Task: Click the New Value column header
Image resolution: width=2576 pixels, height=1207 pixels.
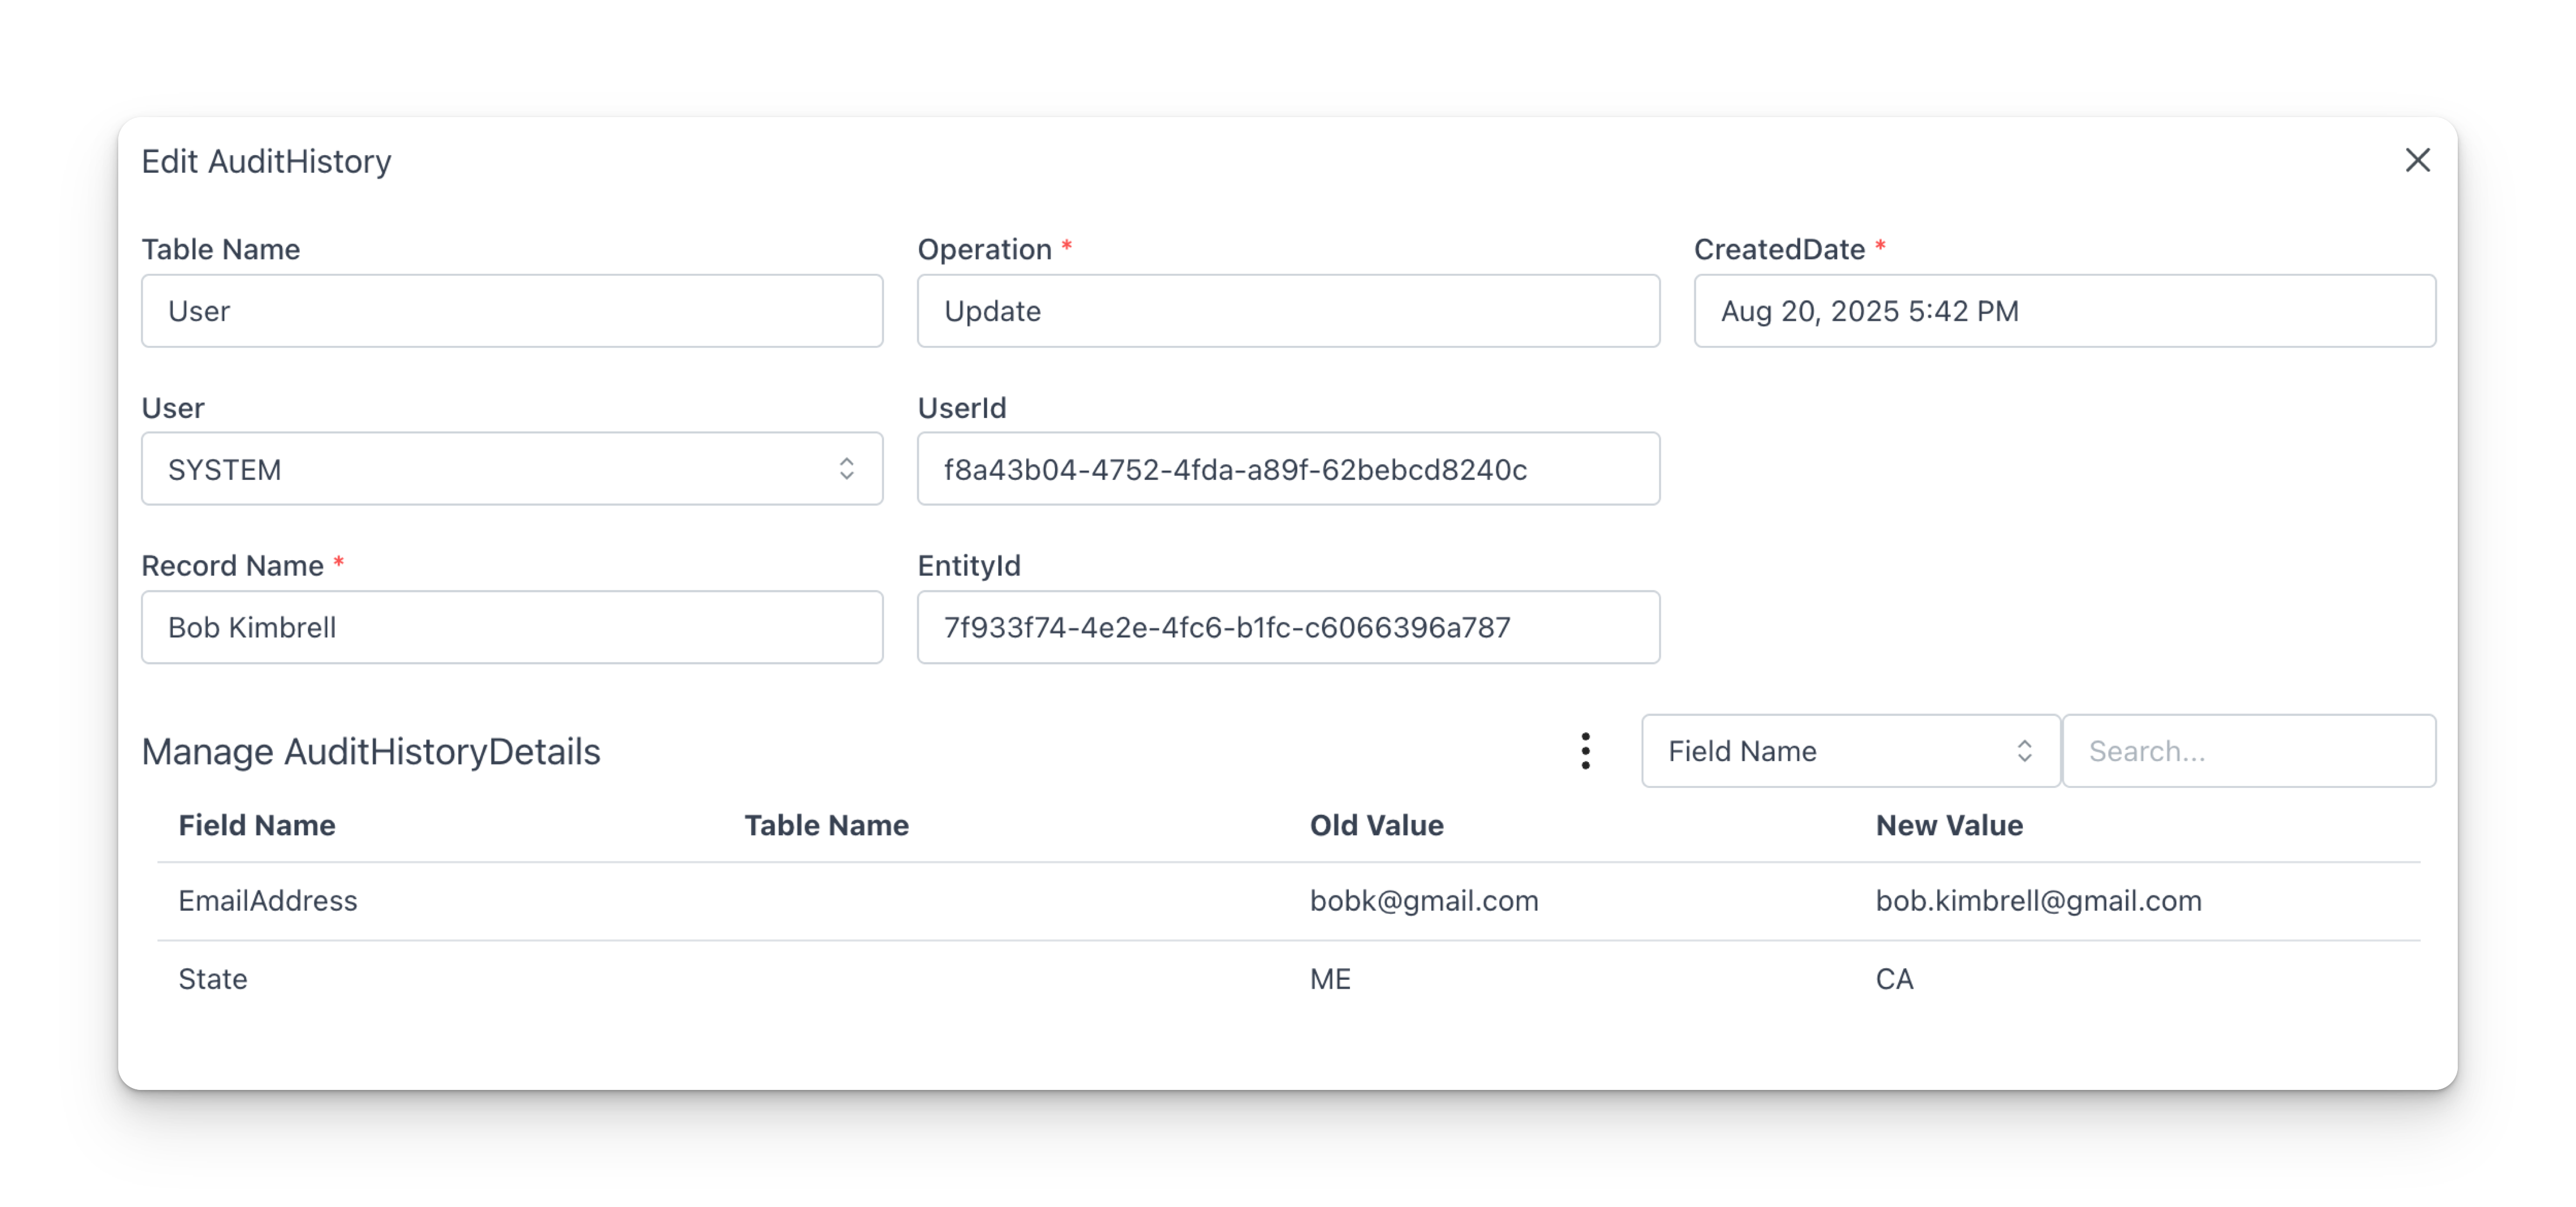Action: point(1949,825)
